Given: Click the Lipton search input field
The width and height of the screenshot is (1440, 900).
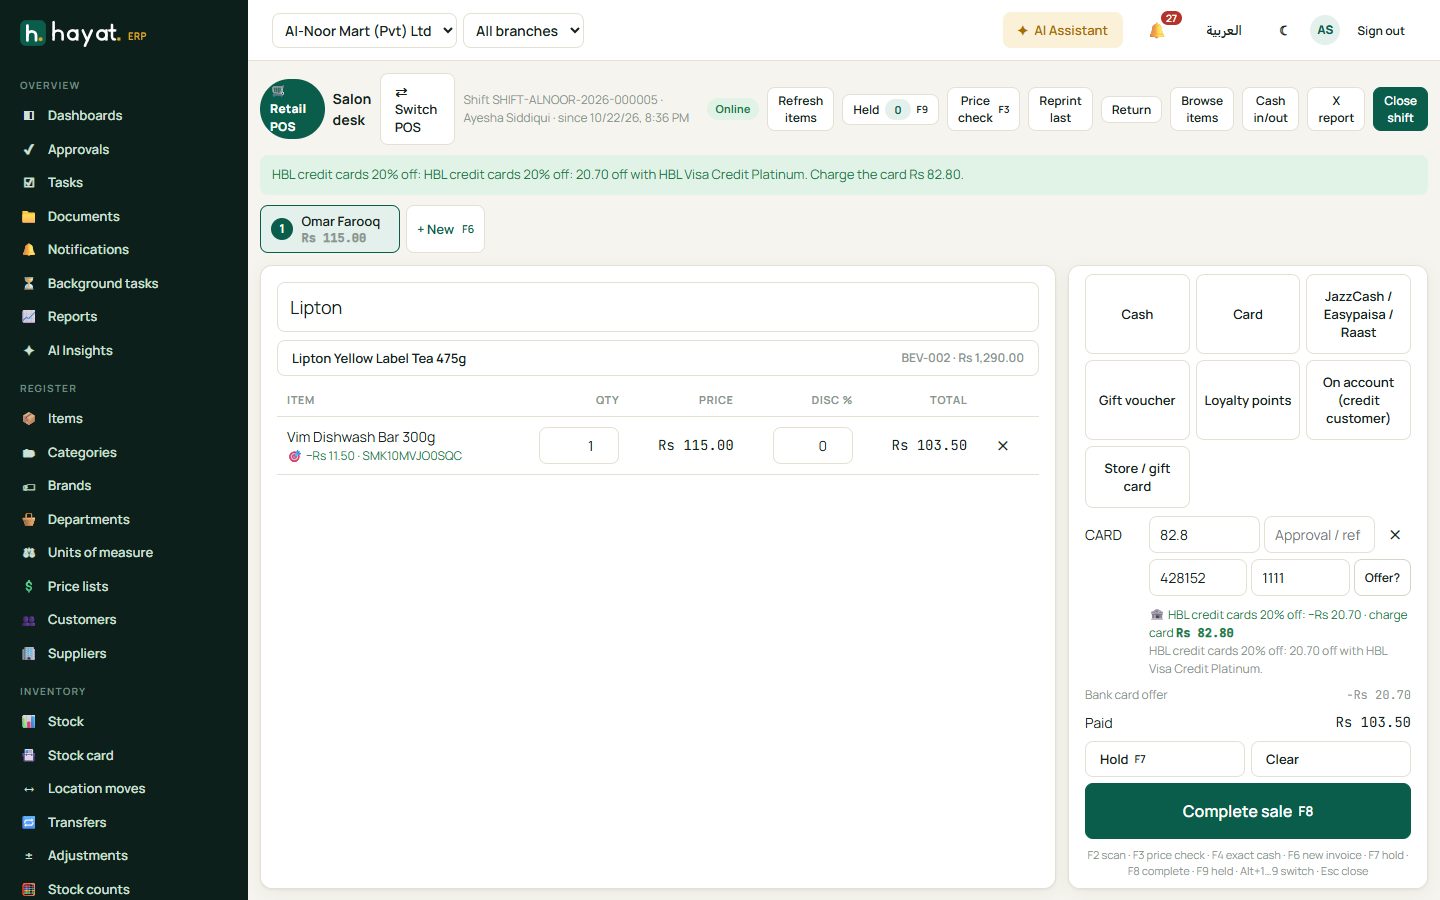Looking at the screenshot, I should click(x=658, y=307).
